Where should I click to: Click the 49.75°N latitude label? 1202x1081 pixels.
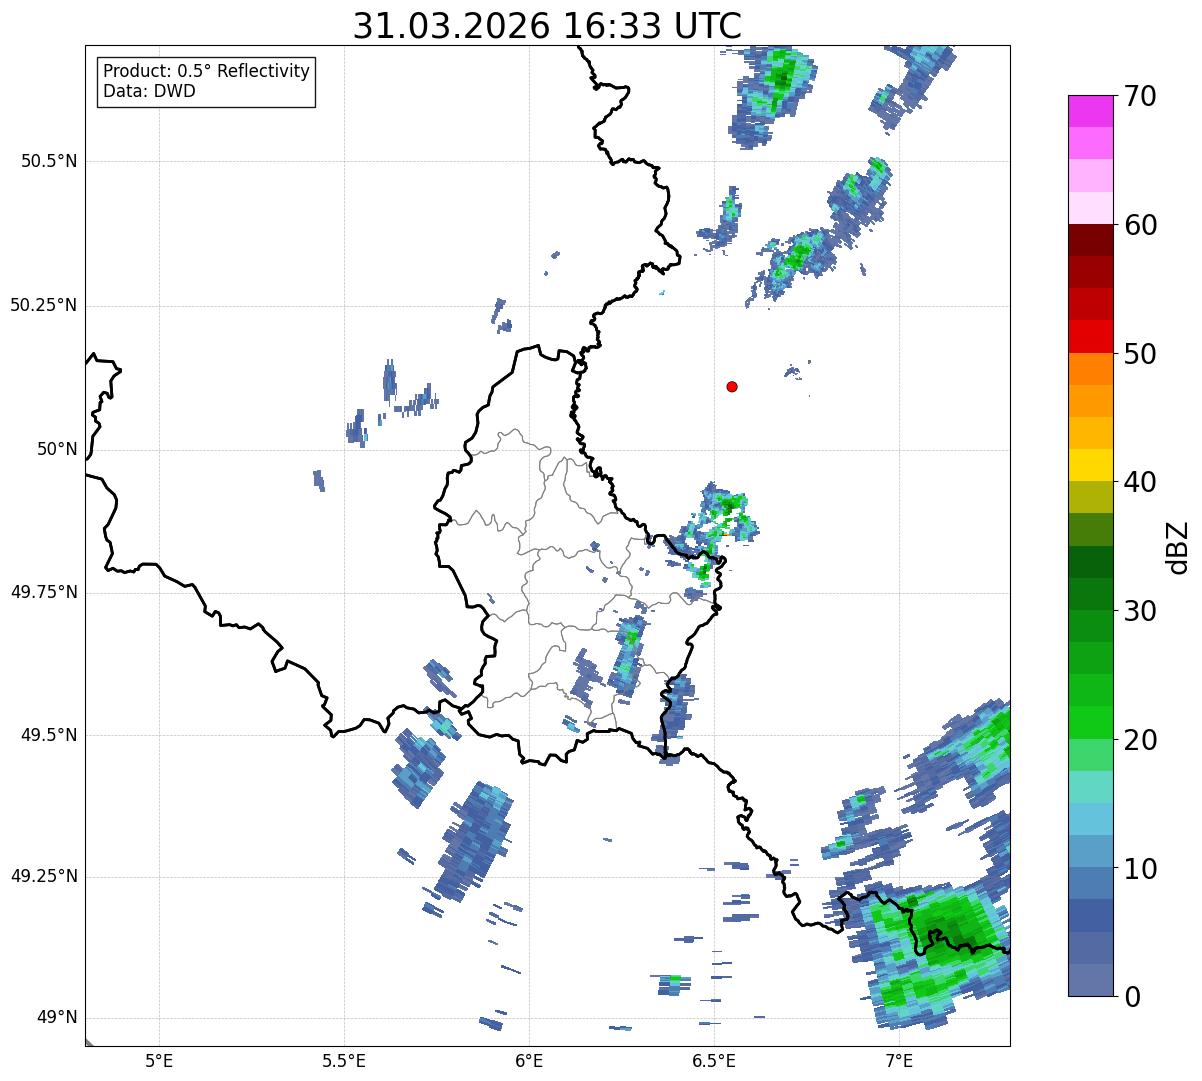pos(44,592)
